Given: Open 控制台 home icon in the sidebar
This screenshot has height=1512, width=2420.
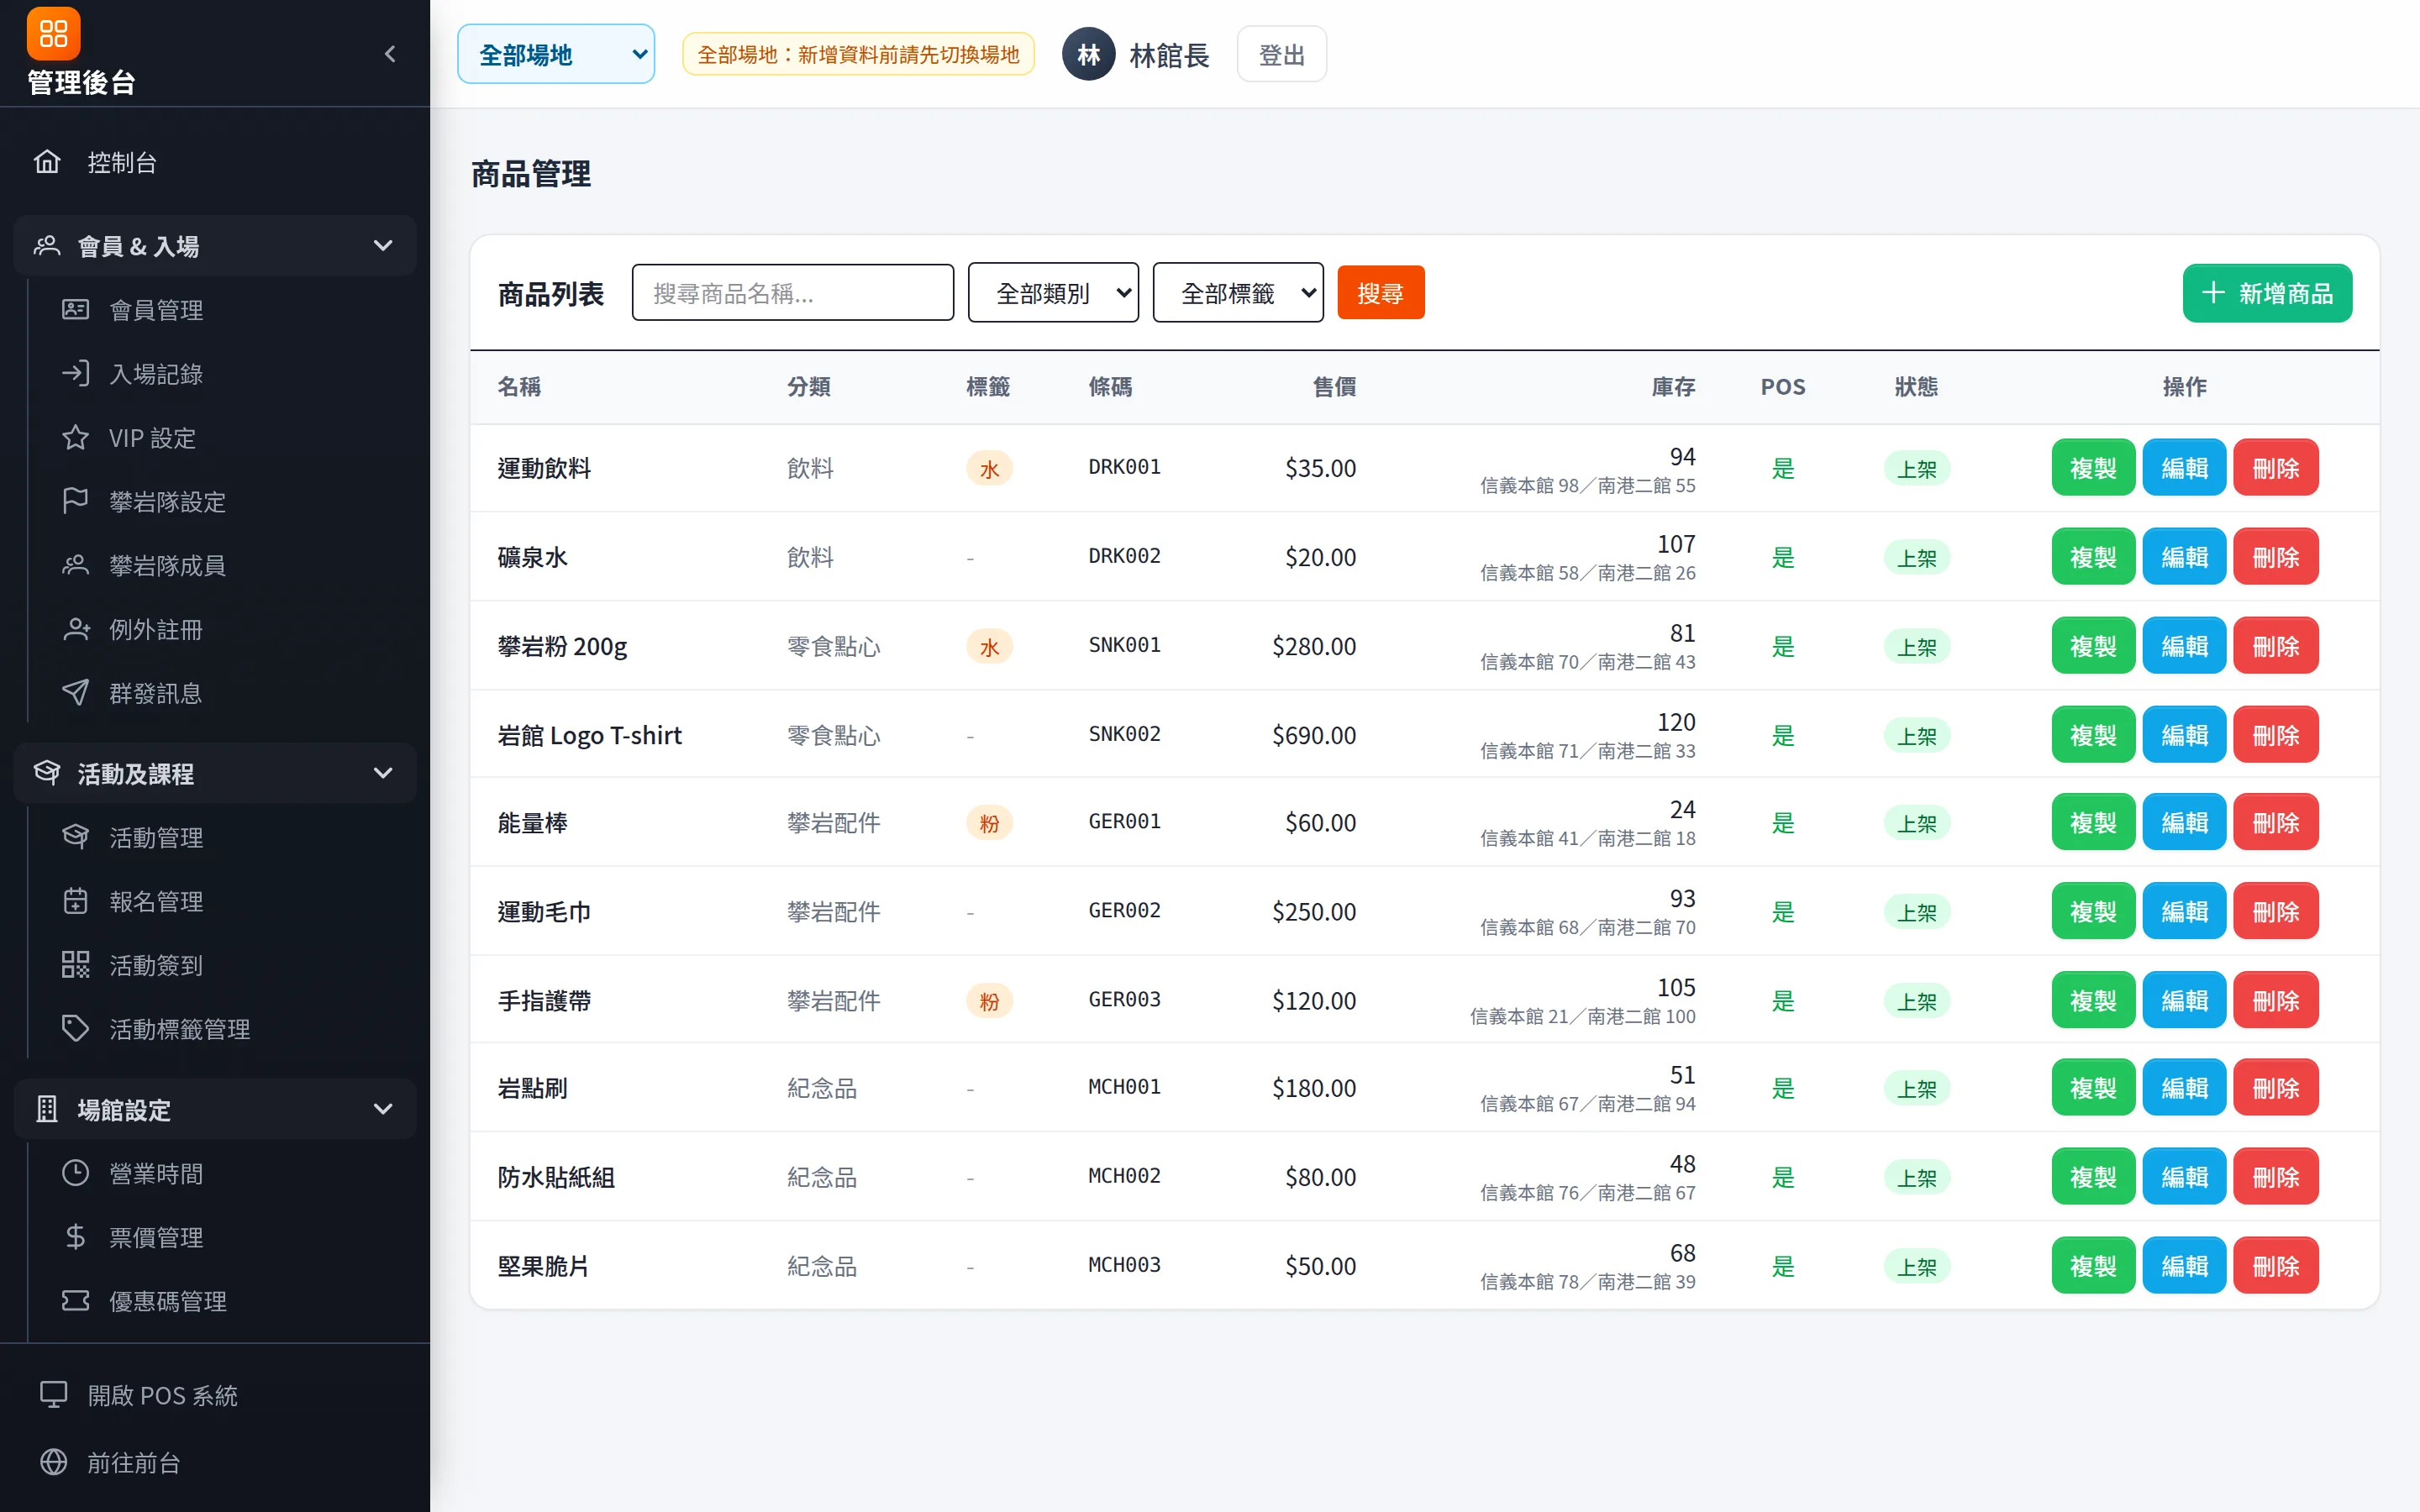Looking at the screenshot, I should (x=47, y=162).
